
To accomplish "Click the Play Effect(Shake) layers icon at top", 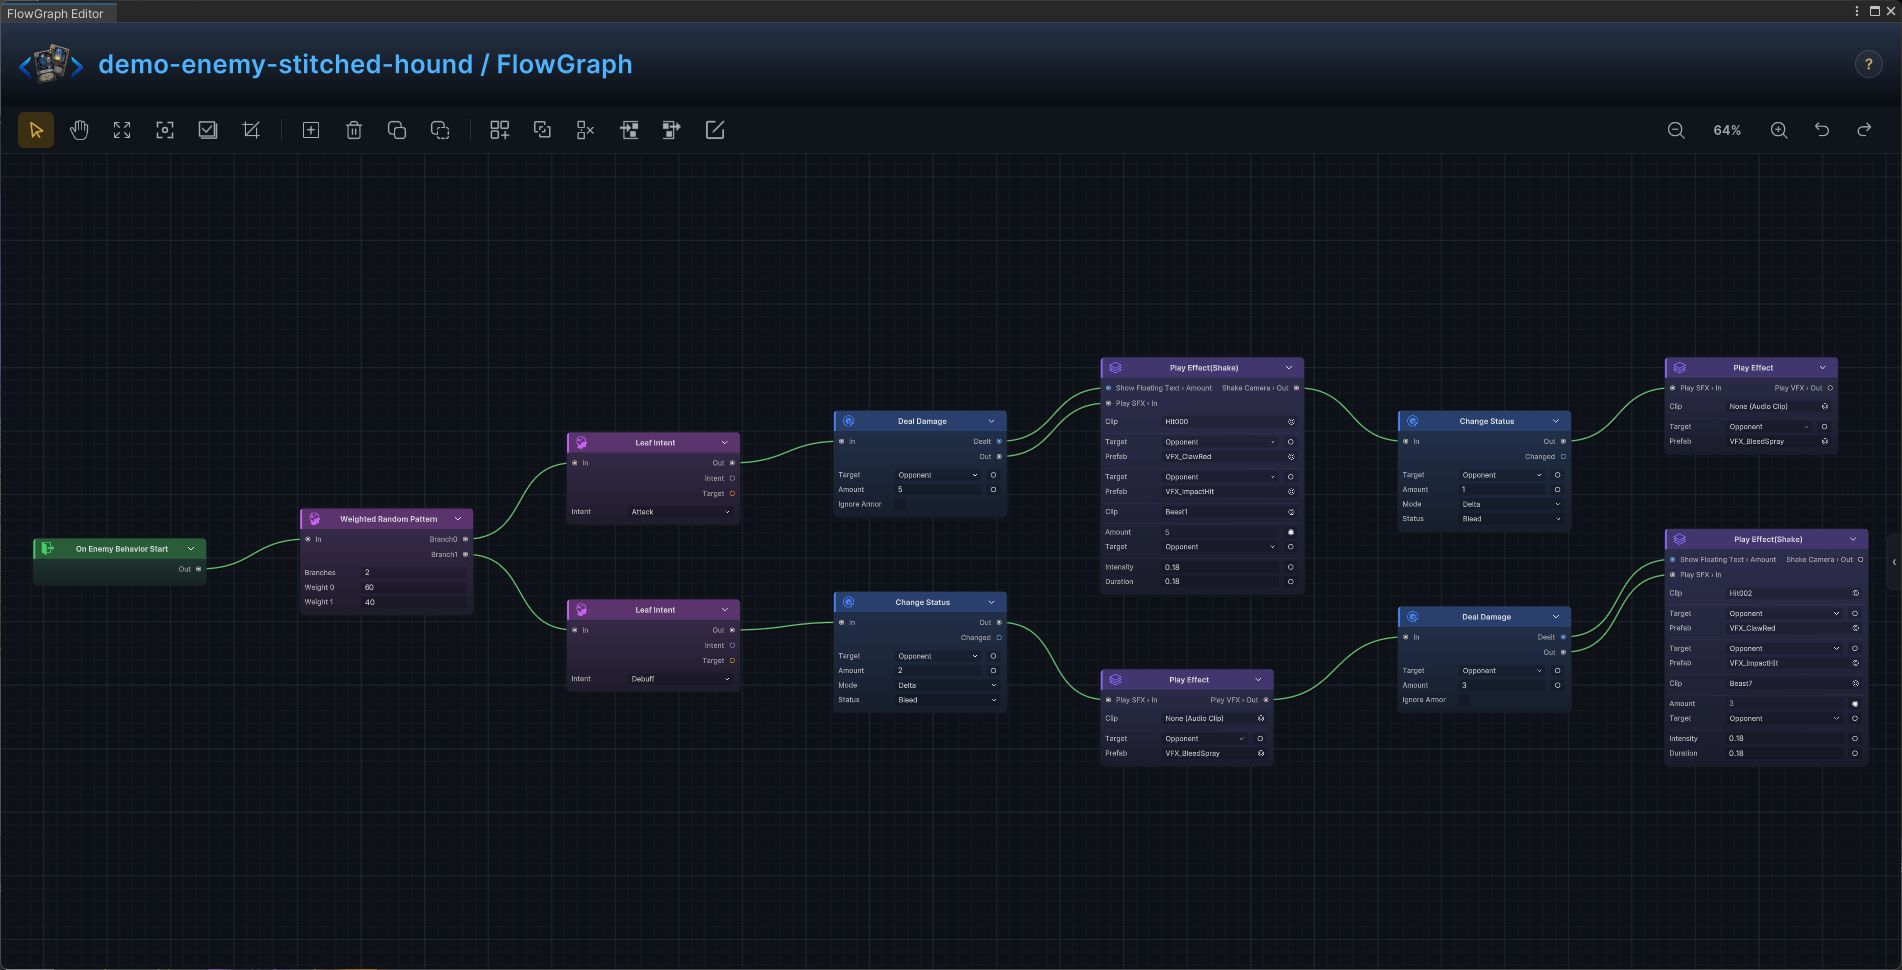I will coord(1115,368).
